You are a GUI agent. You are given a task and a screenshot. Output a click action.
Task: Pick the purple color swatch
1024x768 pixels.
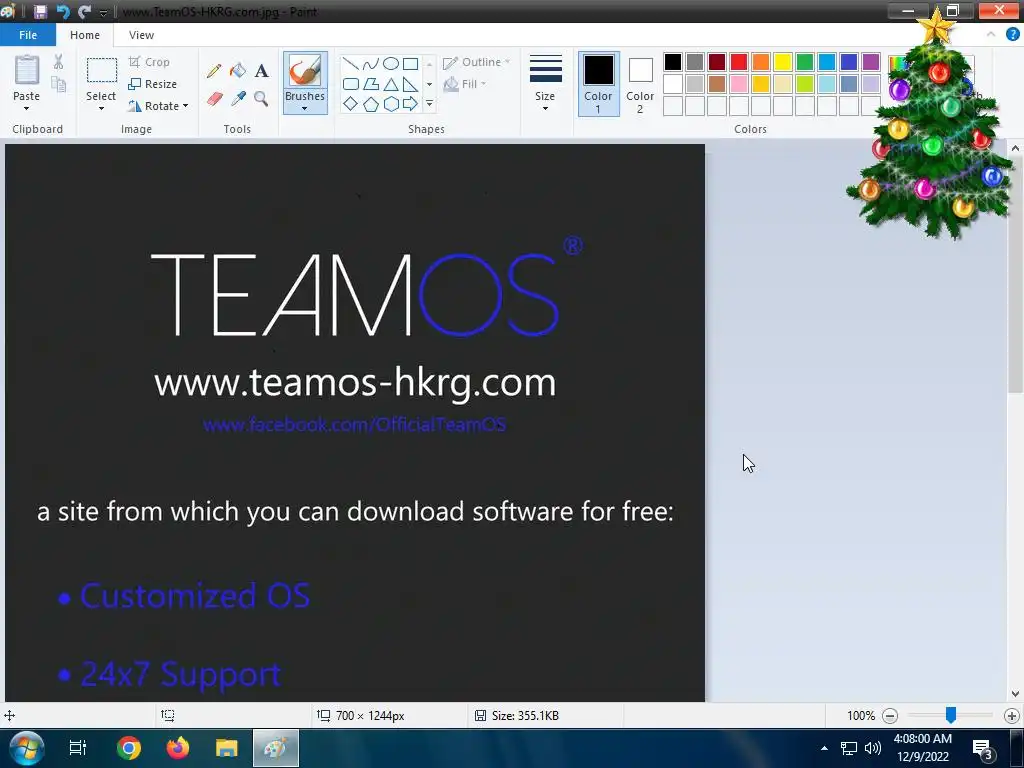pos(871,62)
